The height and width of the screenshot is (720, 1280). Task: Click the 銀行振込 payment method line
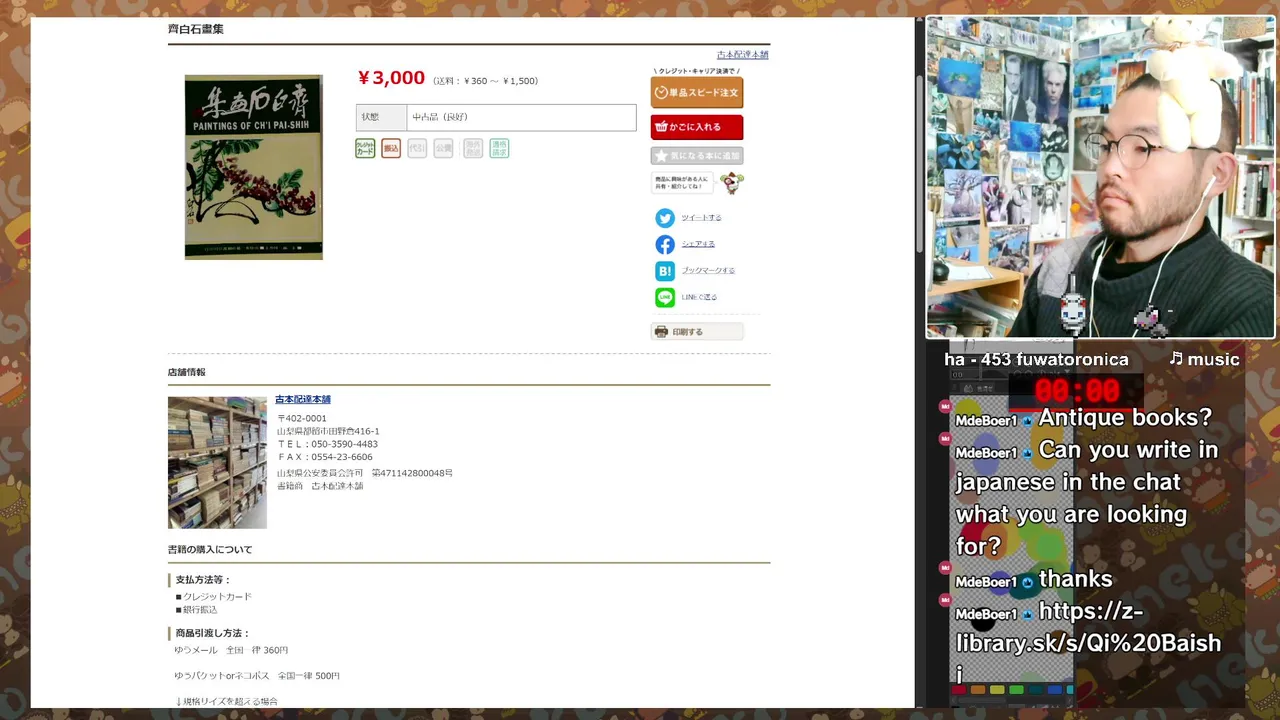pyautogui.click(x=196, y=610)
